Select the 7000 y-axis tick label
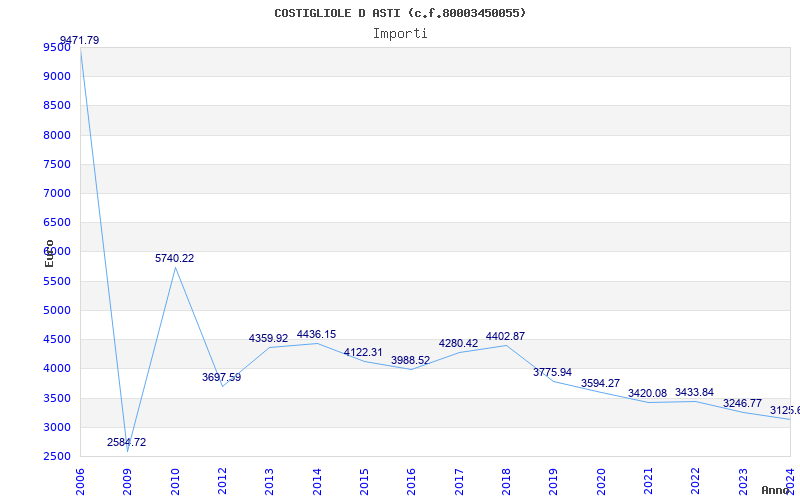The image size is (800, 500). [57, 193]
